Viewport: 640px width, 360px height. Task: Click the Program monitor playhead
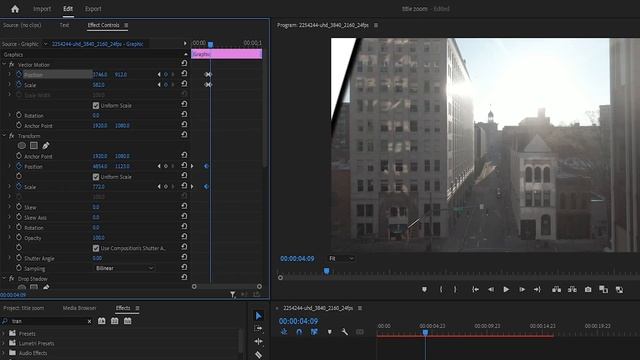[327, 271]
